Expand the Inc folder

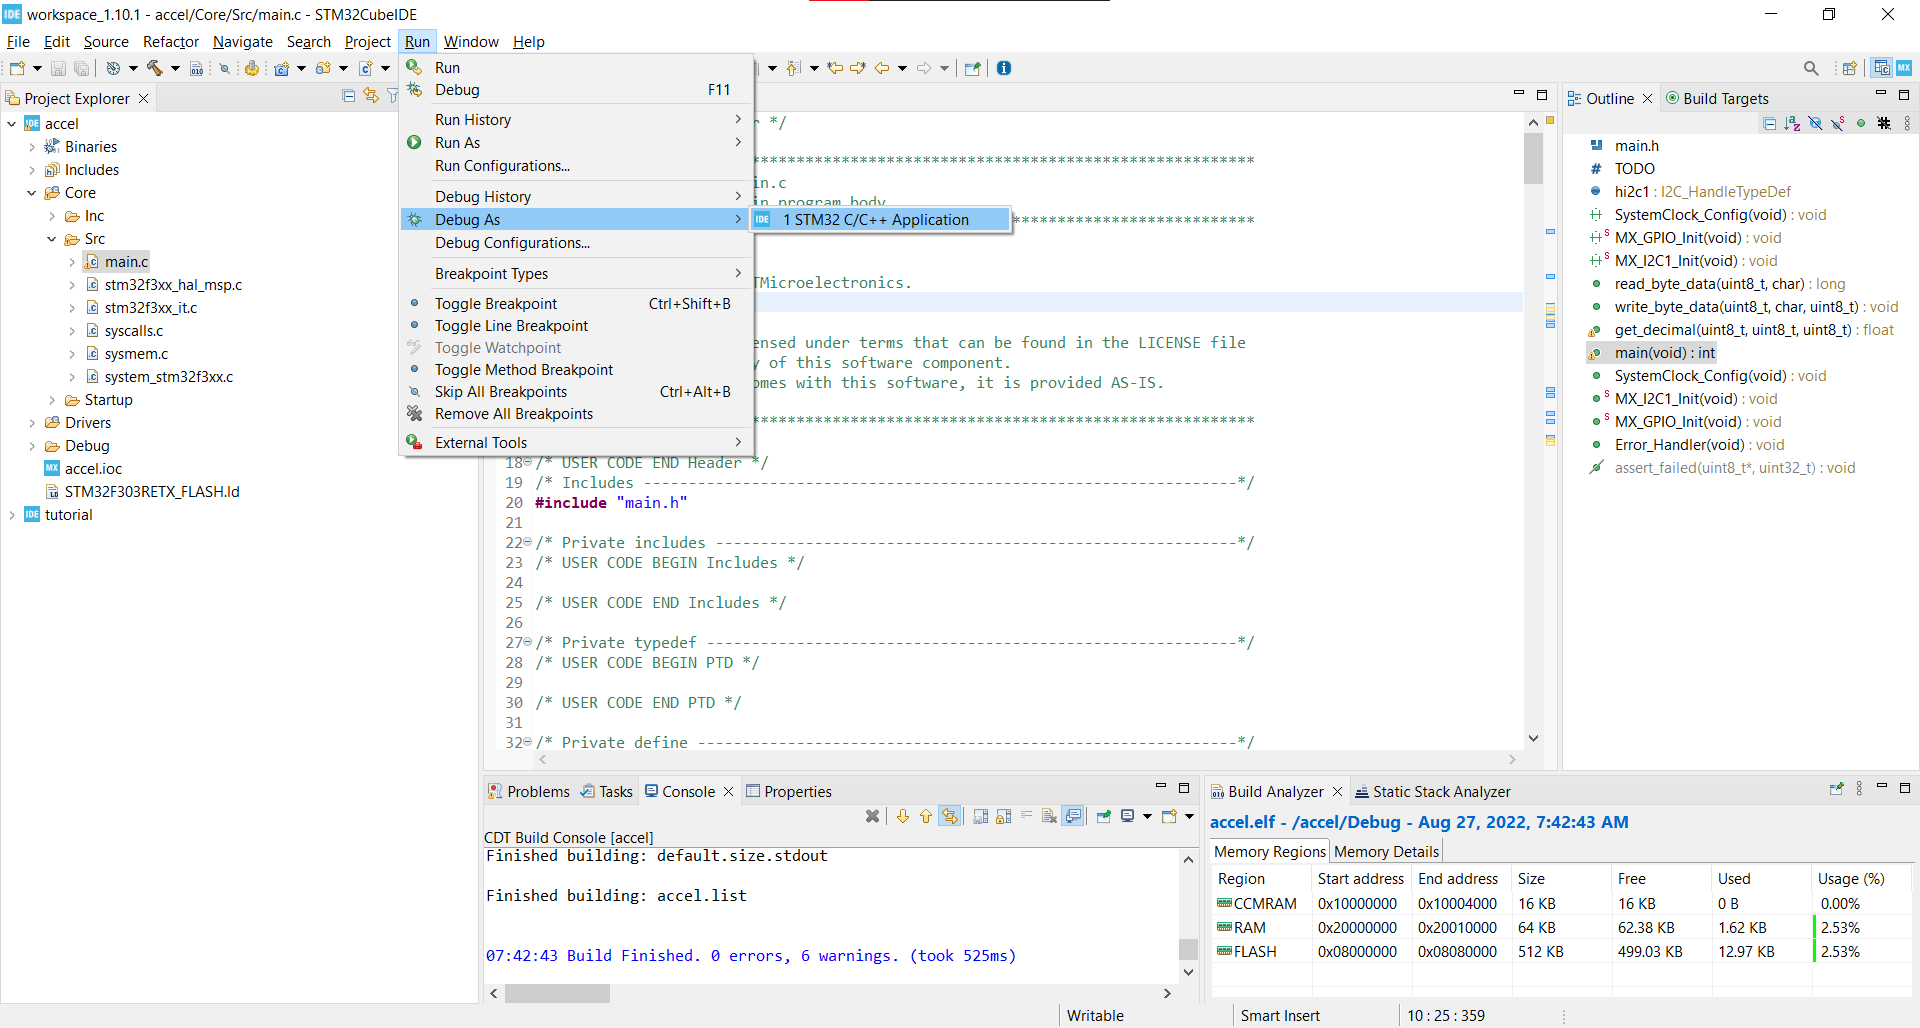52,216
